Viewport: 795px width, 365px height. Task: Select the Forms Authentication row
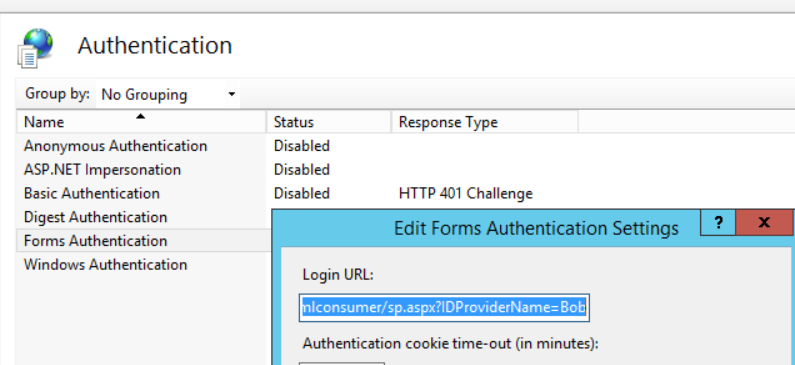[143, 241]
